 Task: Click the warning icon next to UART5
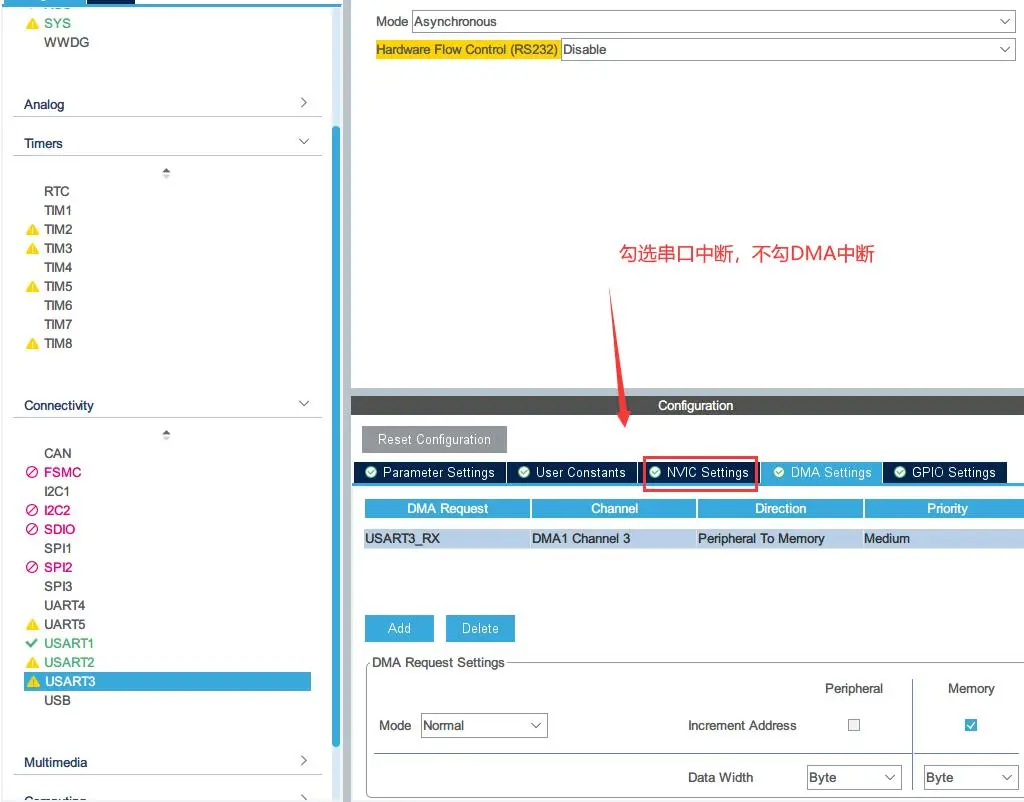pyautogui.click(x=32, y=625)
